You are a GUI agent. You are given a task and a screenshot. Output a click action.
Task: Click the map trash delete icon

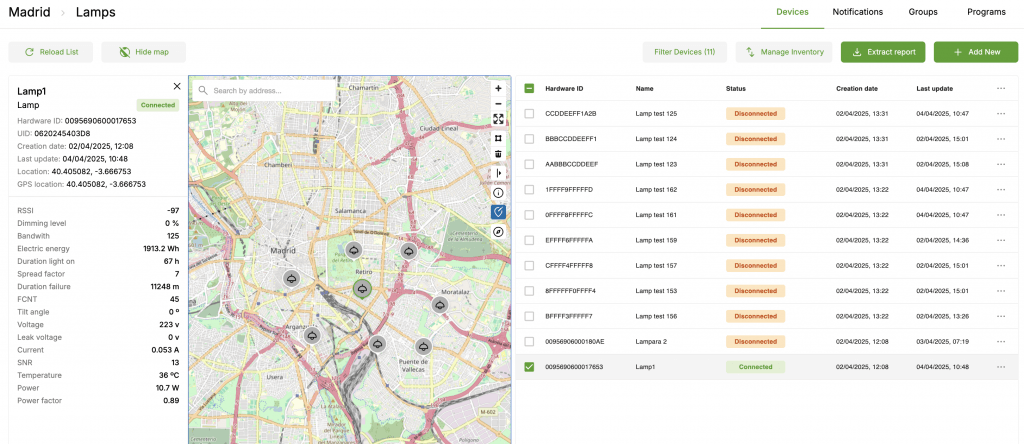498,154
